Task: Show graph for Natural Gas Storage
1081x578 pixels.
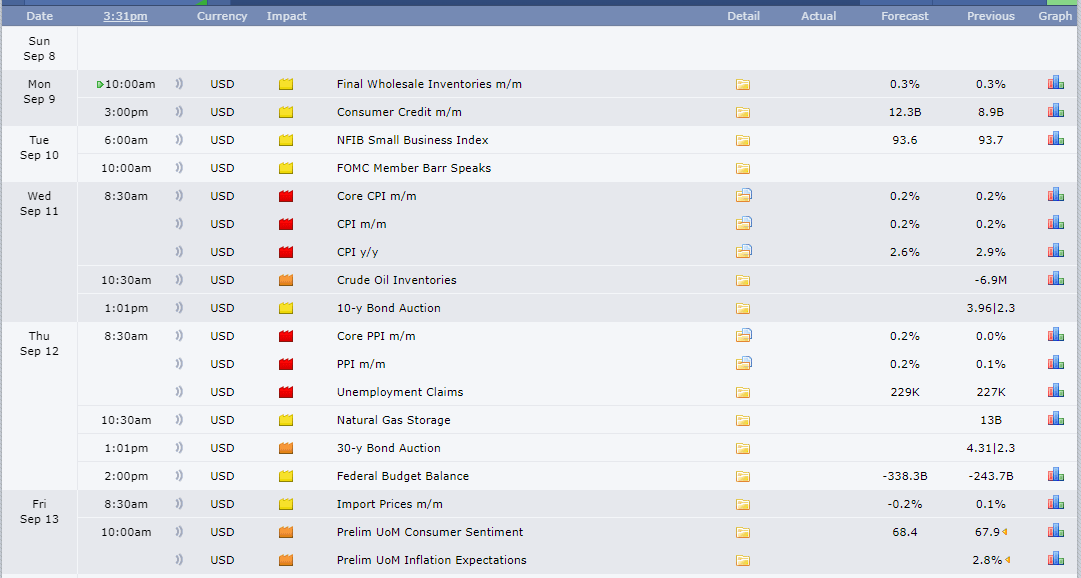Action: point(1055,418)
